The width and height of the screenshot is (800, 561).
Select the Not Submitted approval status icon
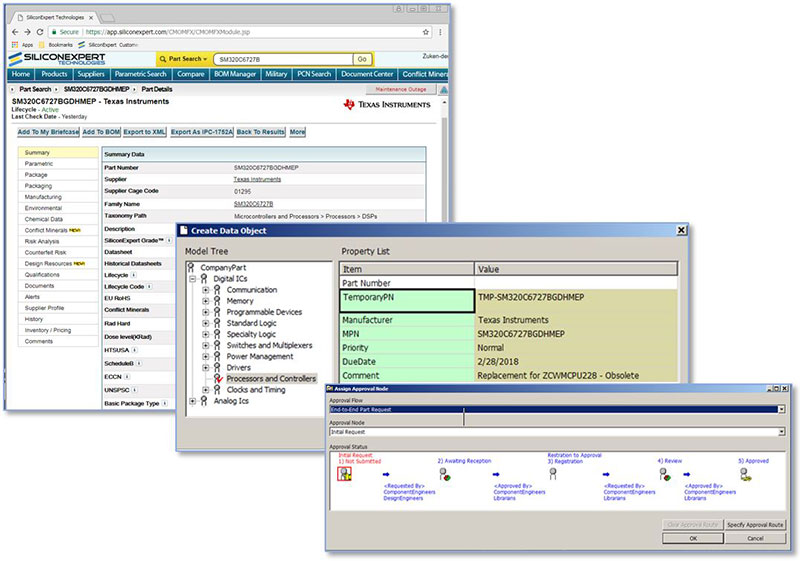pos(344,475)
